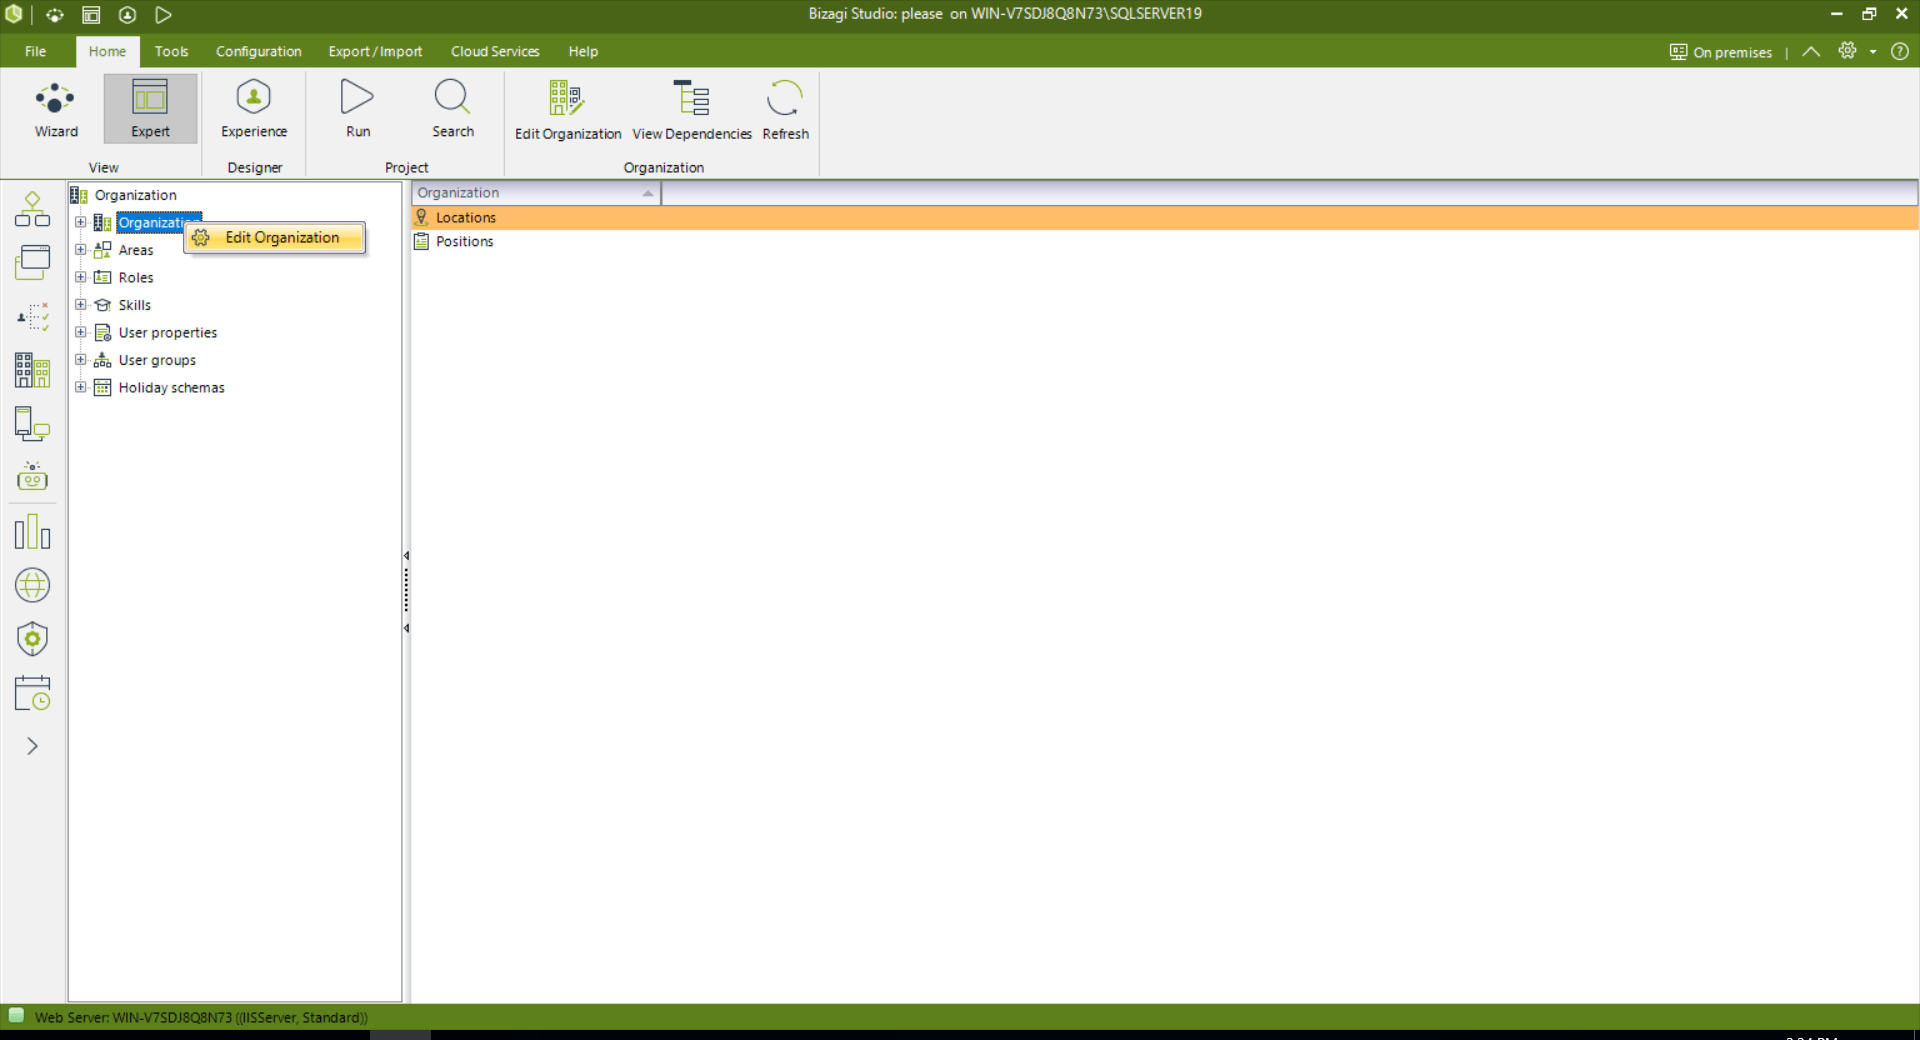Select the Positions row in list

click(x=1165, y=241)
